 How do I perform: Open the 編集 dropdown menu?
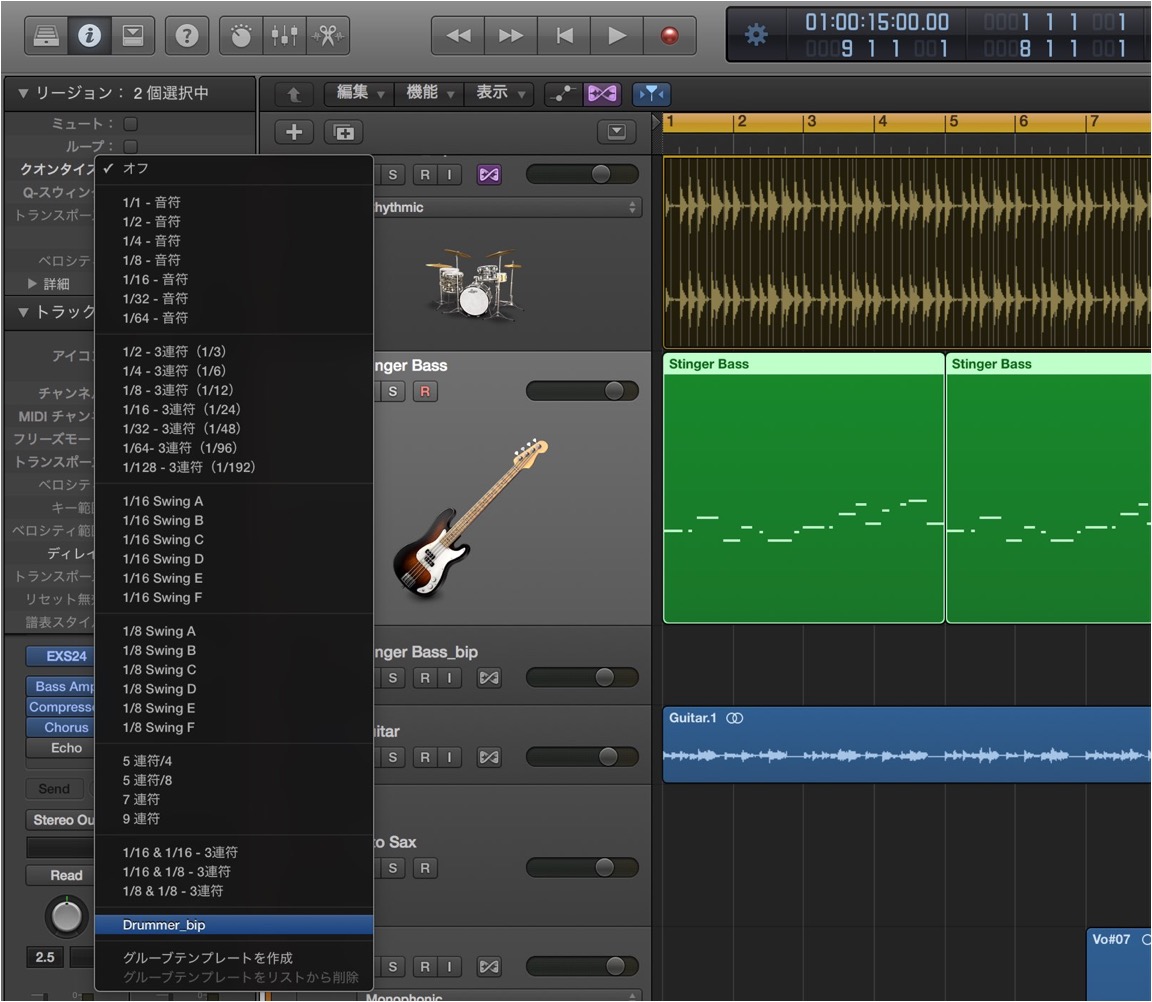pos(361,93)
